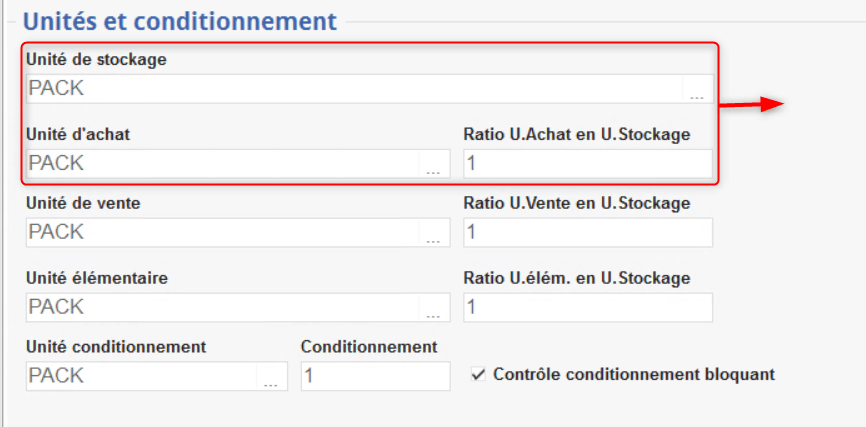Focus the Ratio U.élém. en U.Stockage field
The image size is (866, 427).
tap(587, 307)
